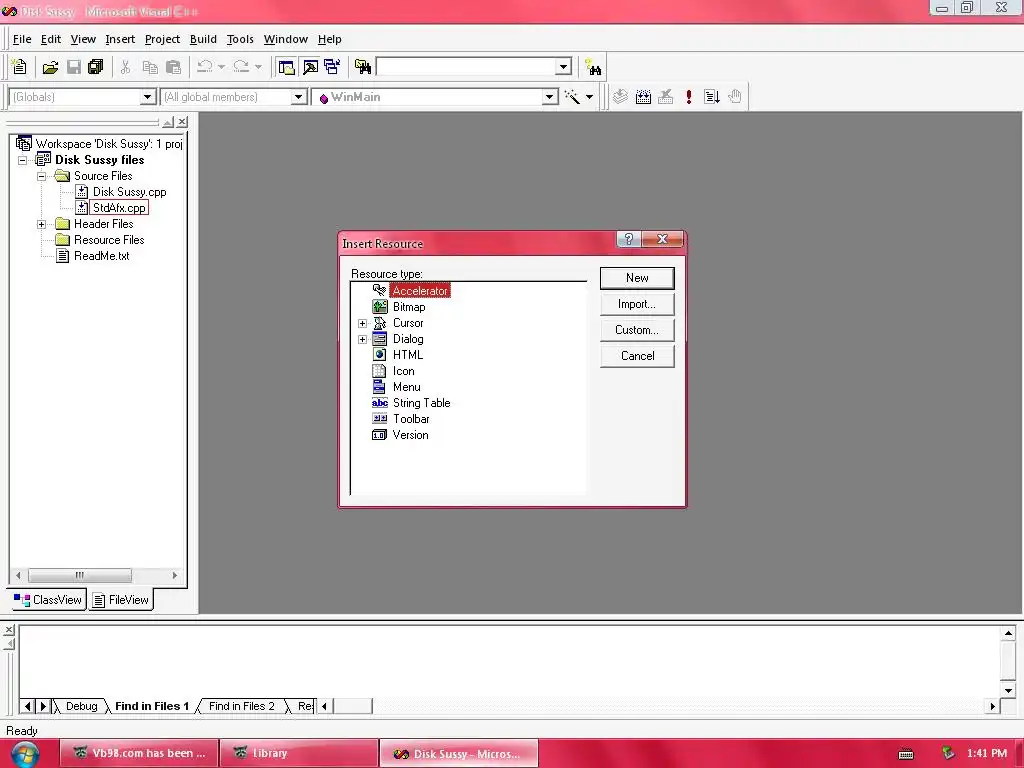Viewport: 1024px width, 768px height.
Task: Click the workspace pane horizontal scrollbar thumb
Action: pos(80,575)
